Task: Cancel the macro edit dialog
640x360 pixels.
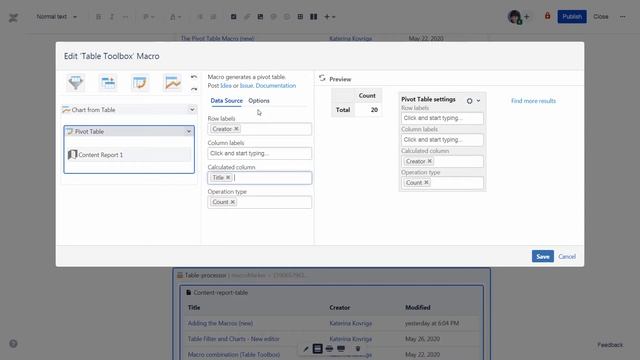Action: tap(567, 256)
